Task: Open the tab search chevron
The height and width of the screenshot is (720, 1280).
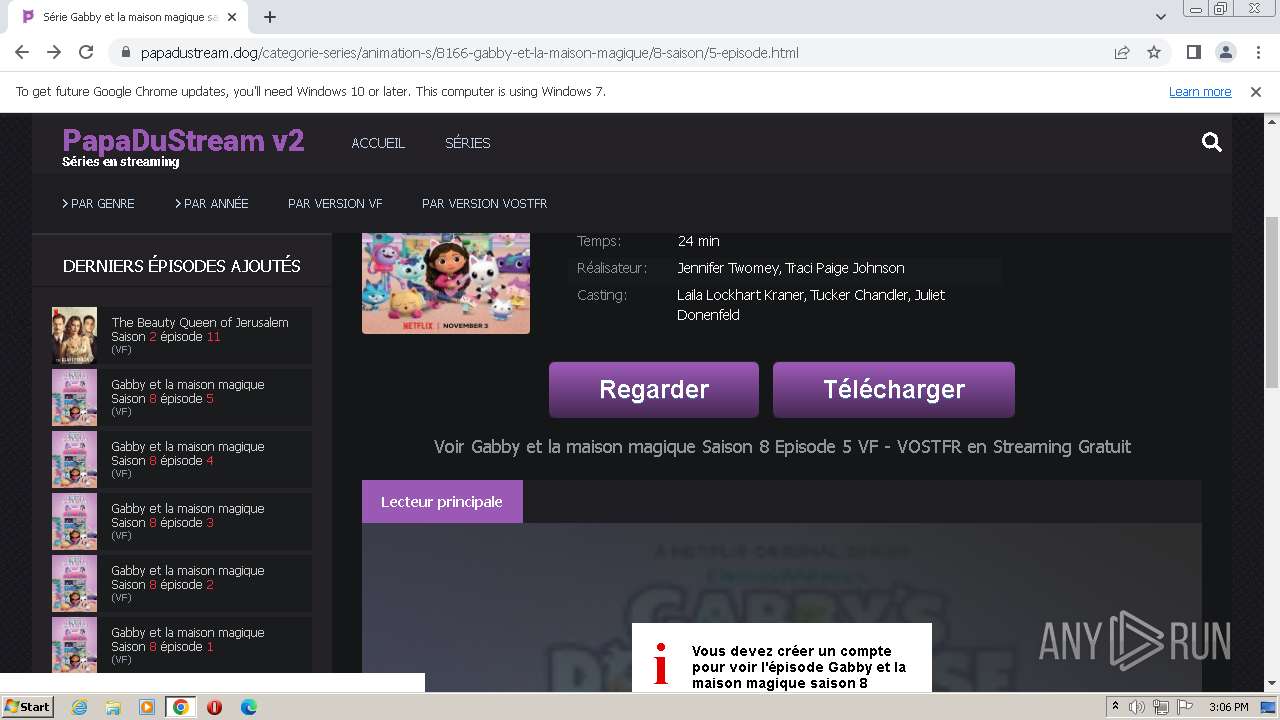Action: [1161, 17]
